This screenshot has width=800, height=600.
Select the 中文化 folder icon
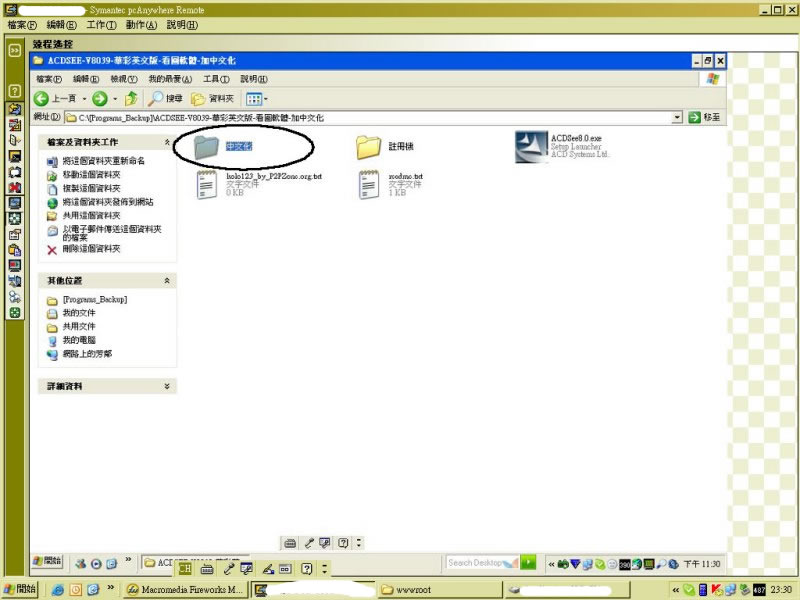coord(206,147)
